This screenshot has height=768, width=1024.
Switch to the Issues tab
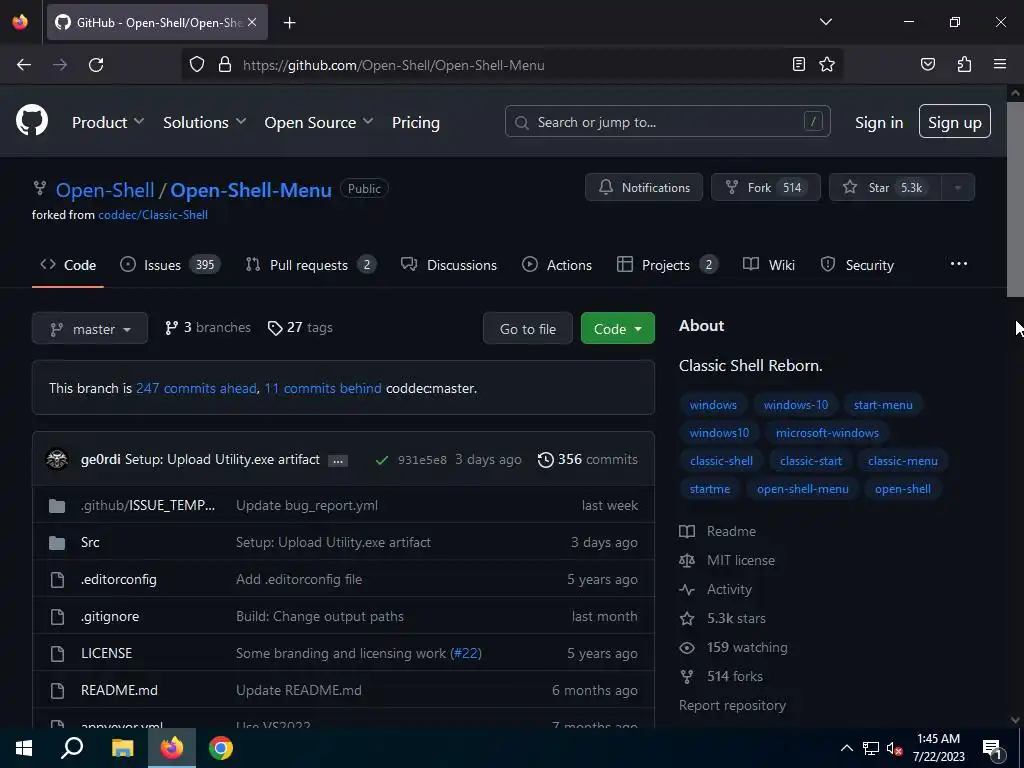click(x=170, y=265)
